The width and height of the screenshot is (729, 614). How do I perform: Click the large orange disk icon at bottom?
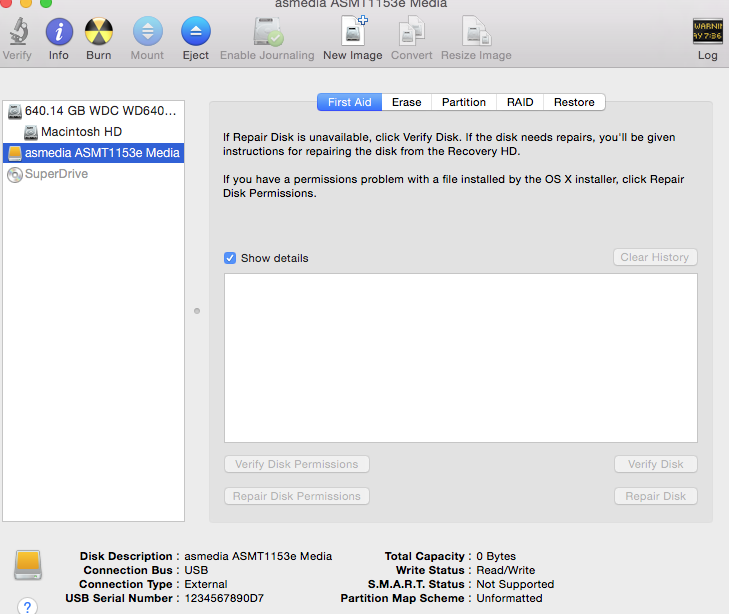[x=28, y=565]
